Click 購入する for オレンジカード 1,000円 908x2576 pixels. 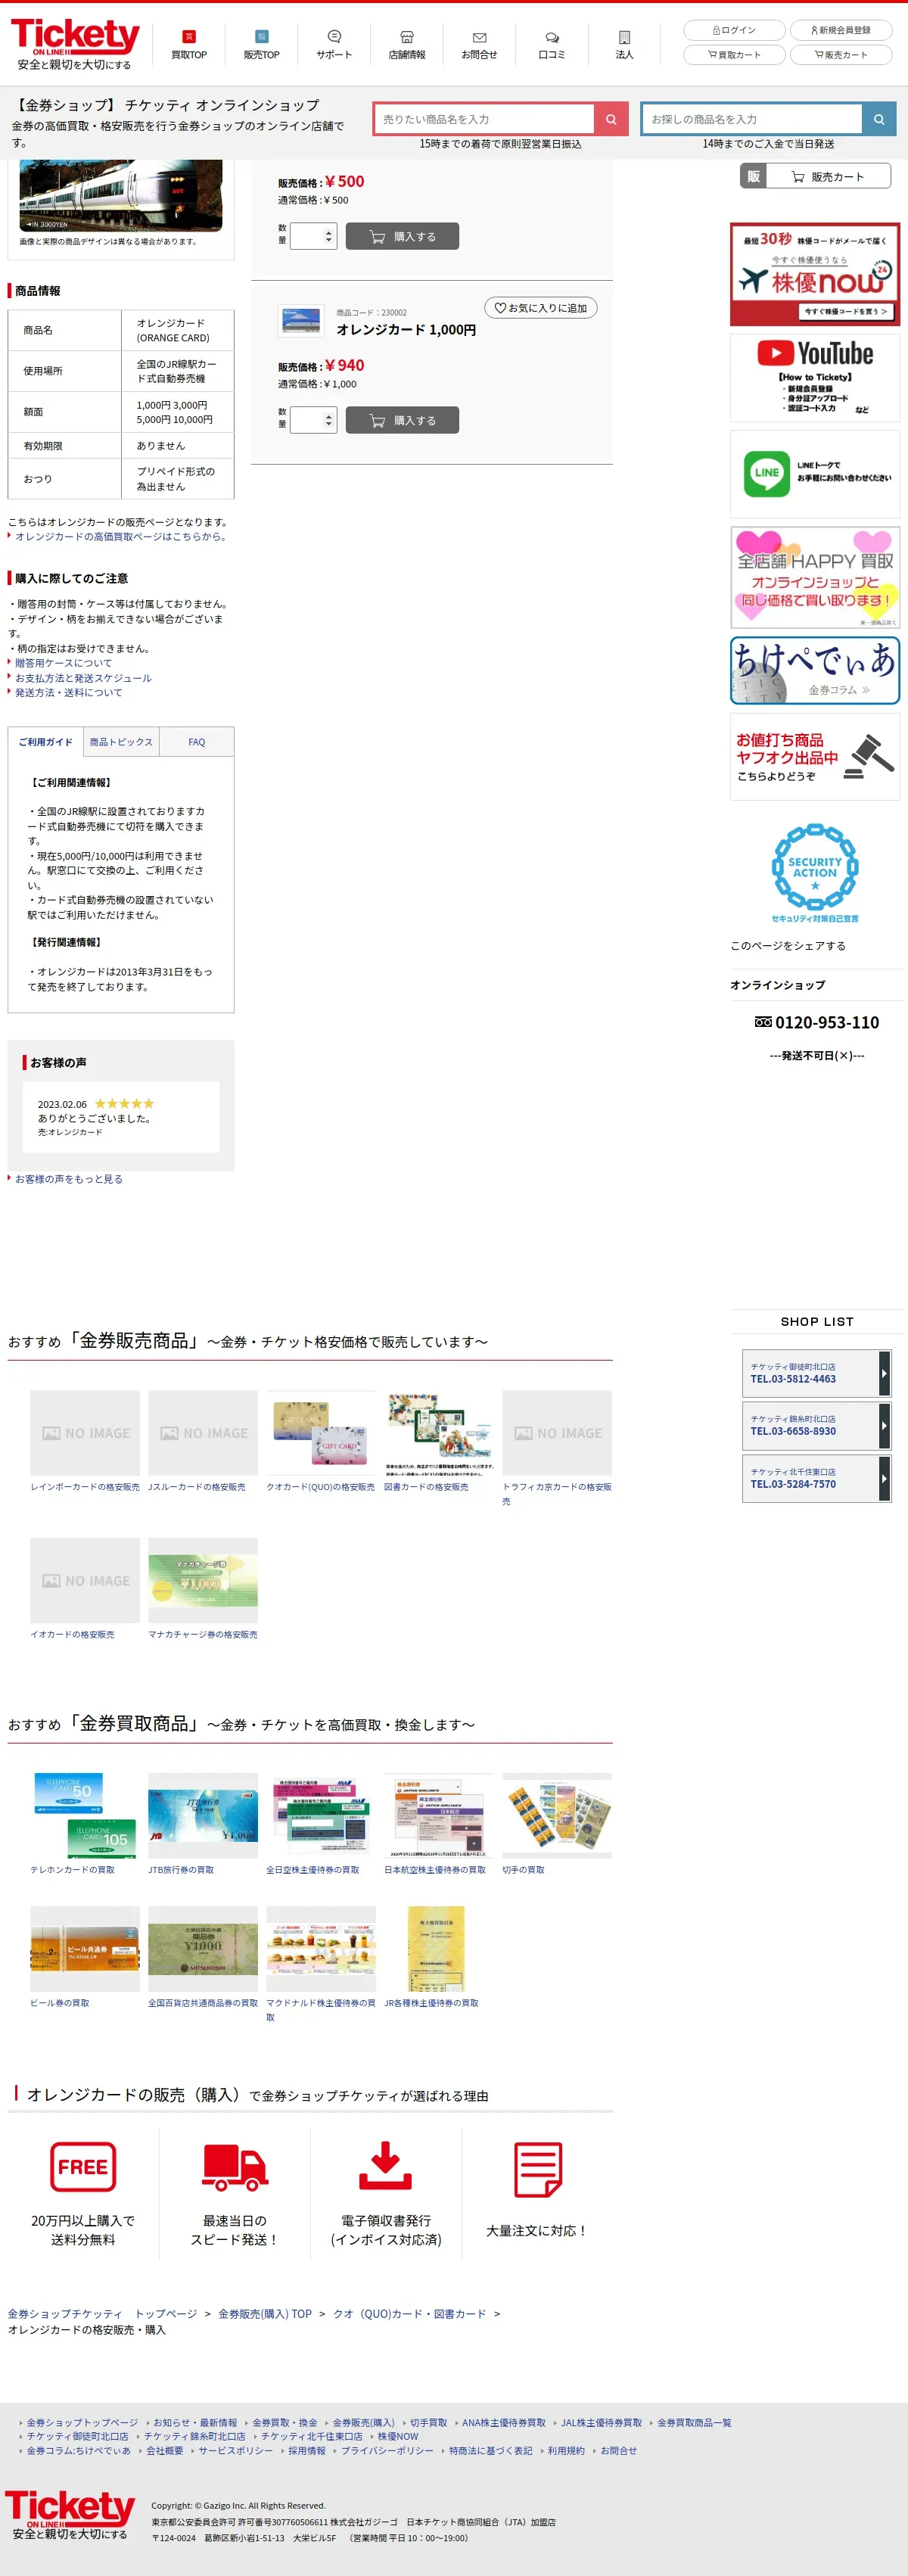pos(402,421)
